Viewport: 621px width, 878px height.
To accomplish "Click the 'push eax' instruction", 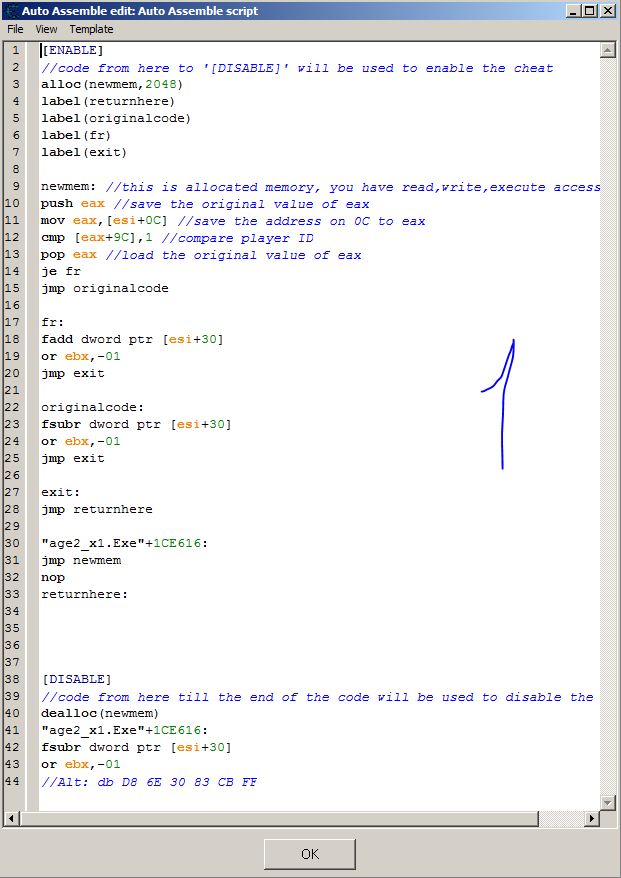I will click(73, 203).
